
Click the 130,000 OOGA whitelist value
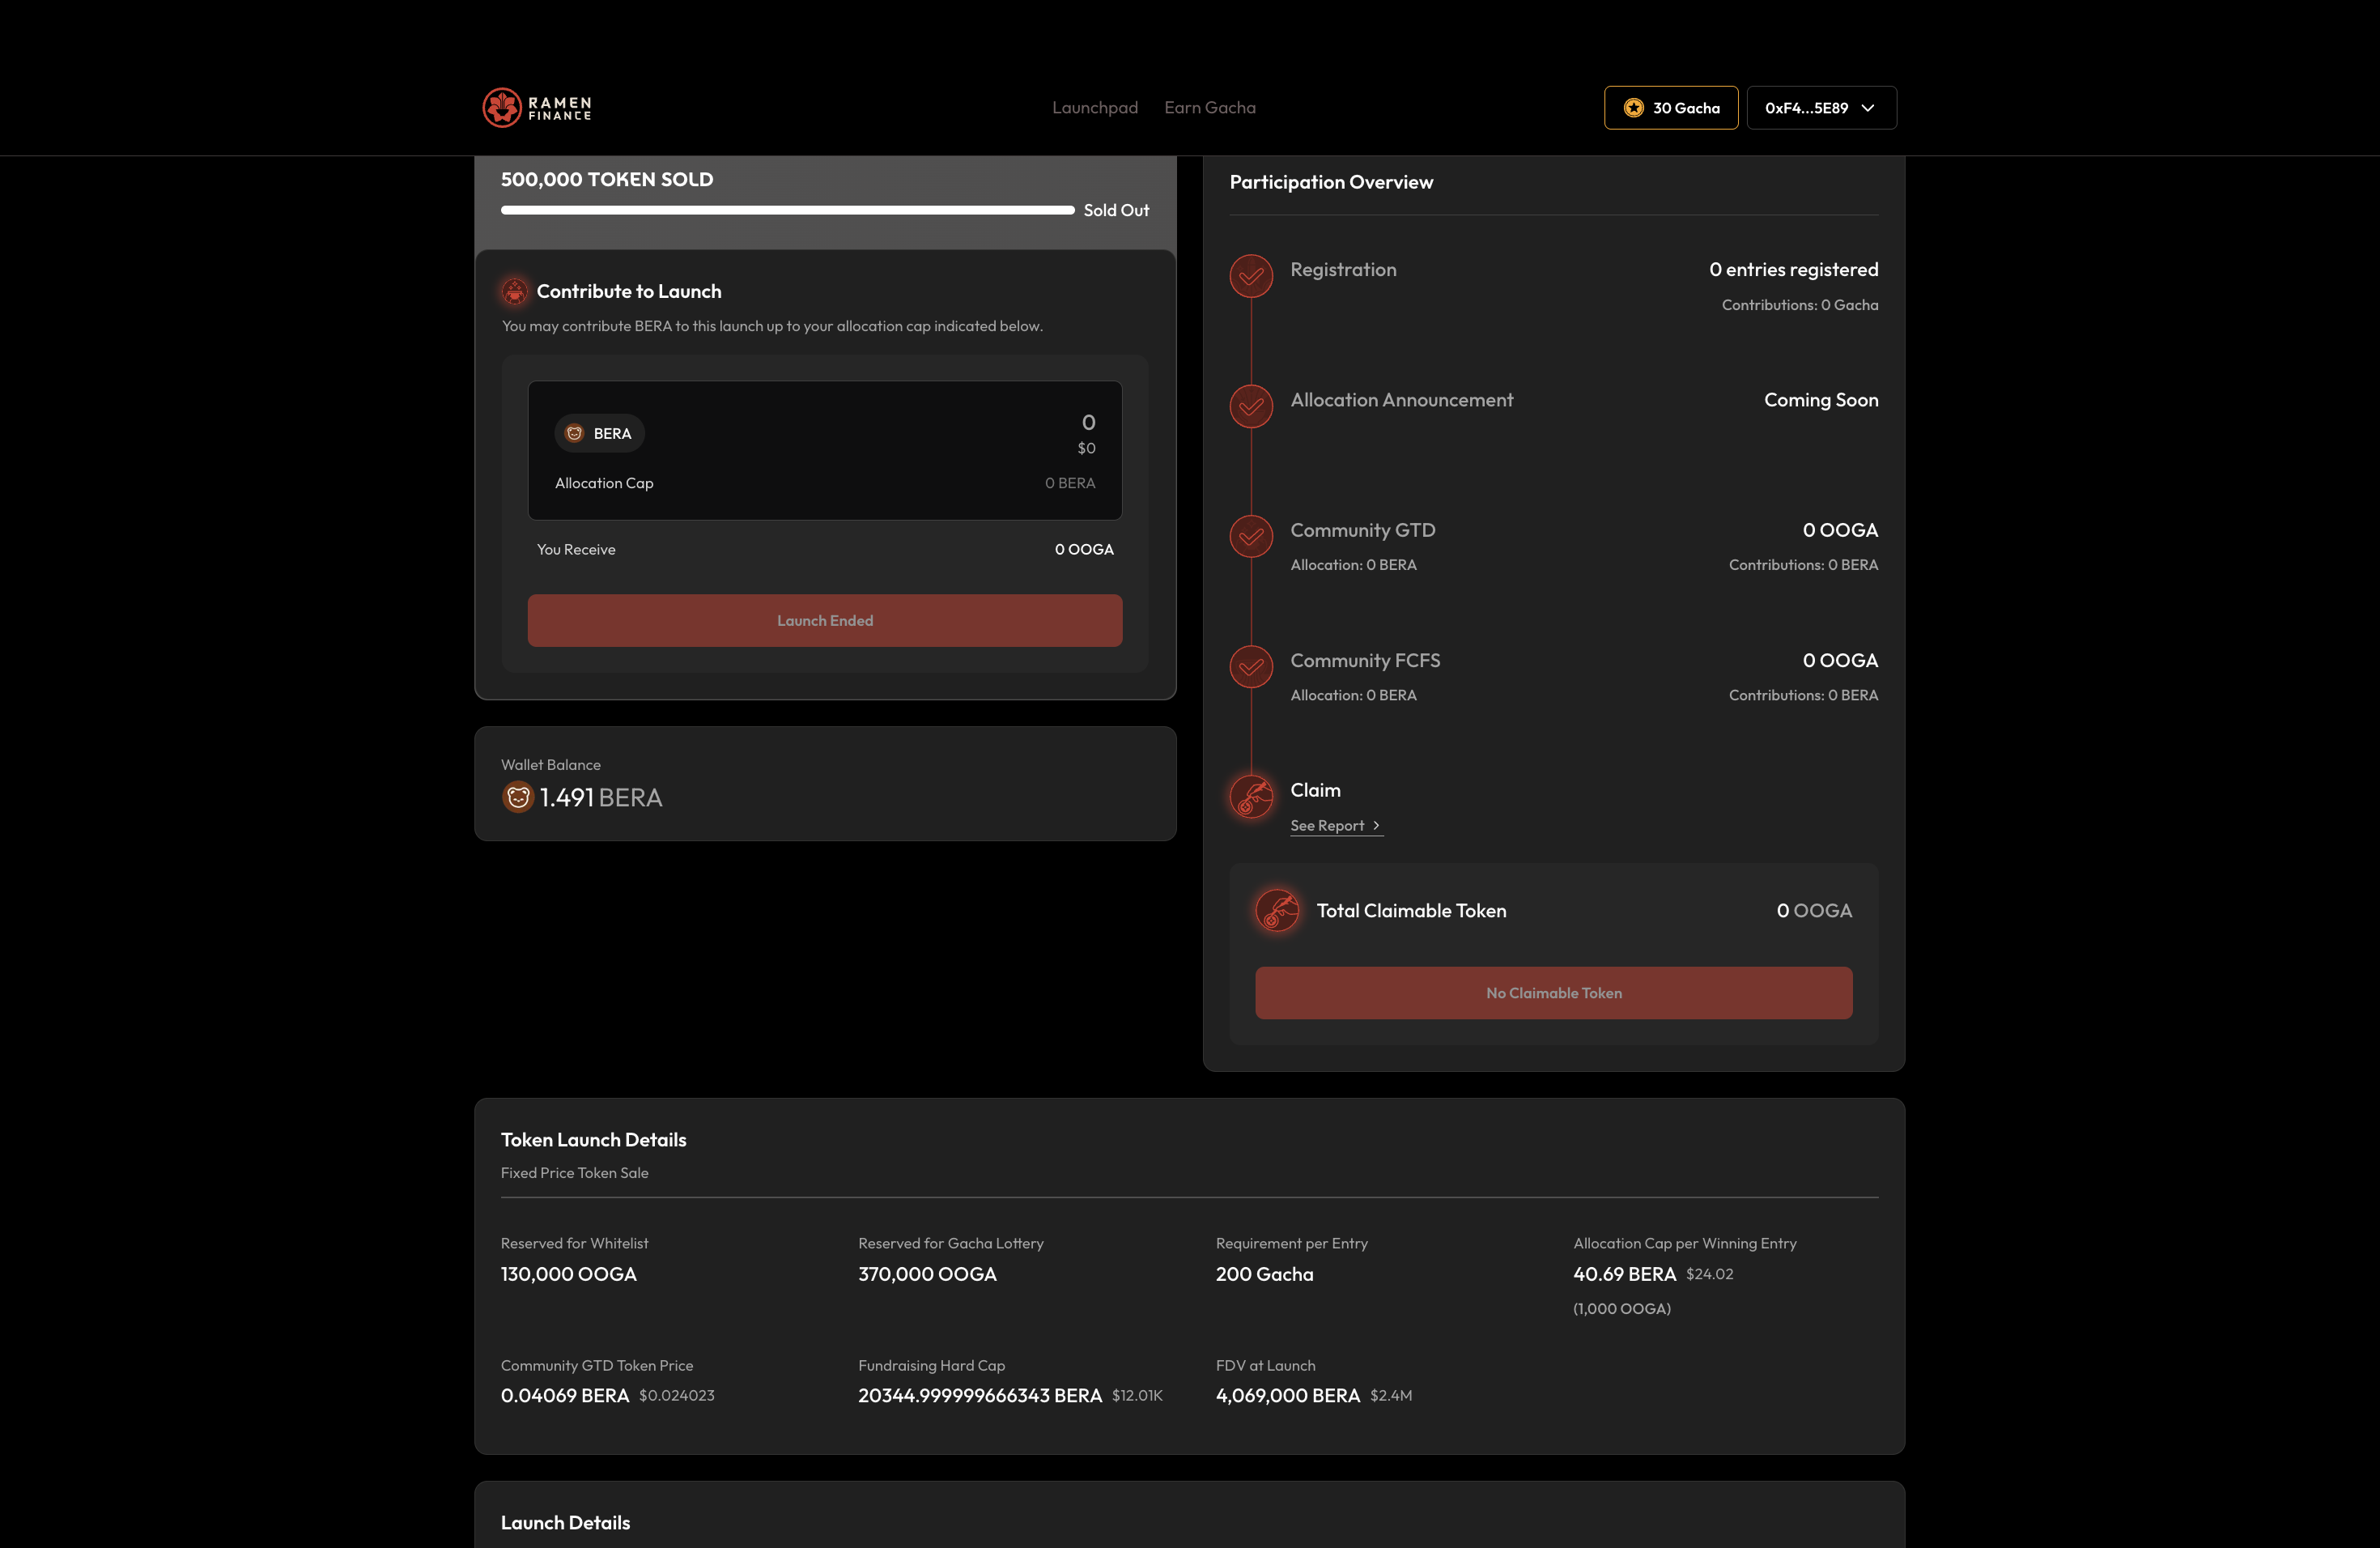(x=568, y=1274)
